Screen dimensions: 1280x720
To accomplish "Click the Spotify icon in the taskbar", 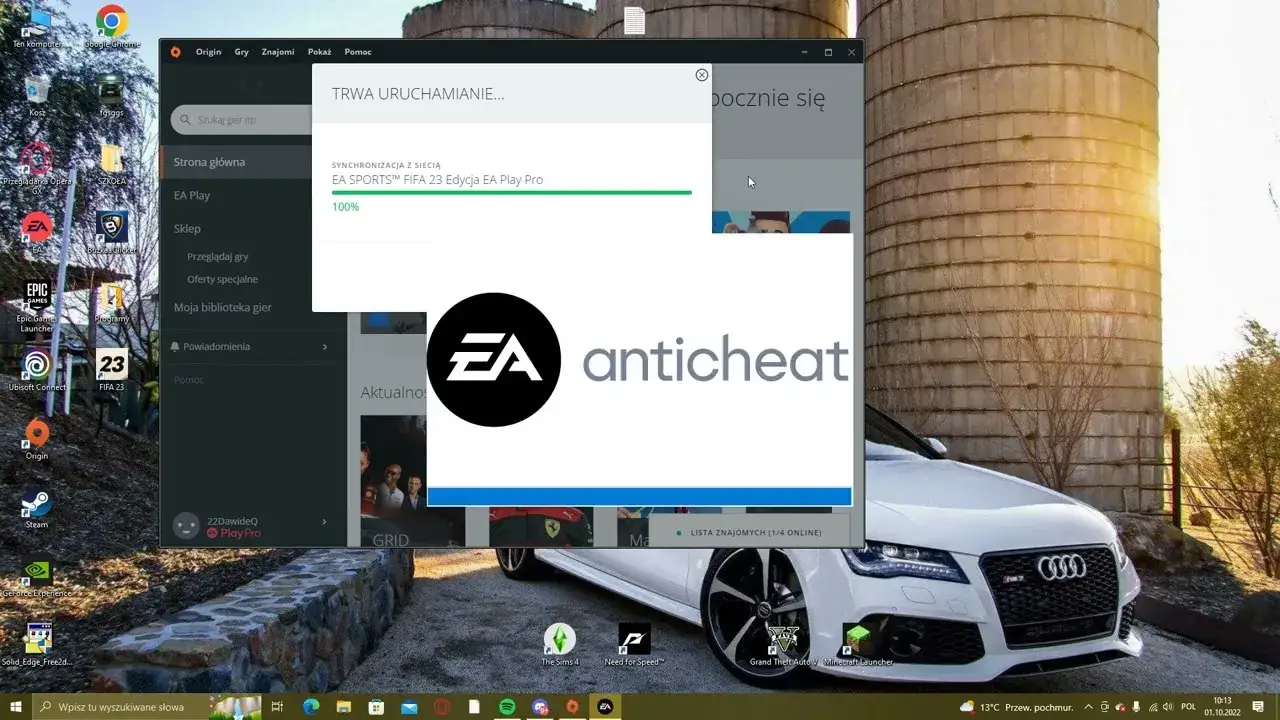I will pyautogui.click(x=507, y=707).
